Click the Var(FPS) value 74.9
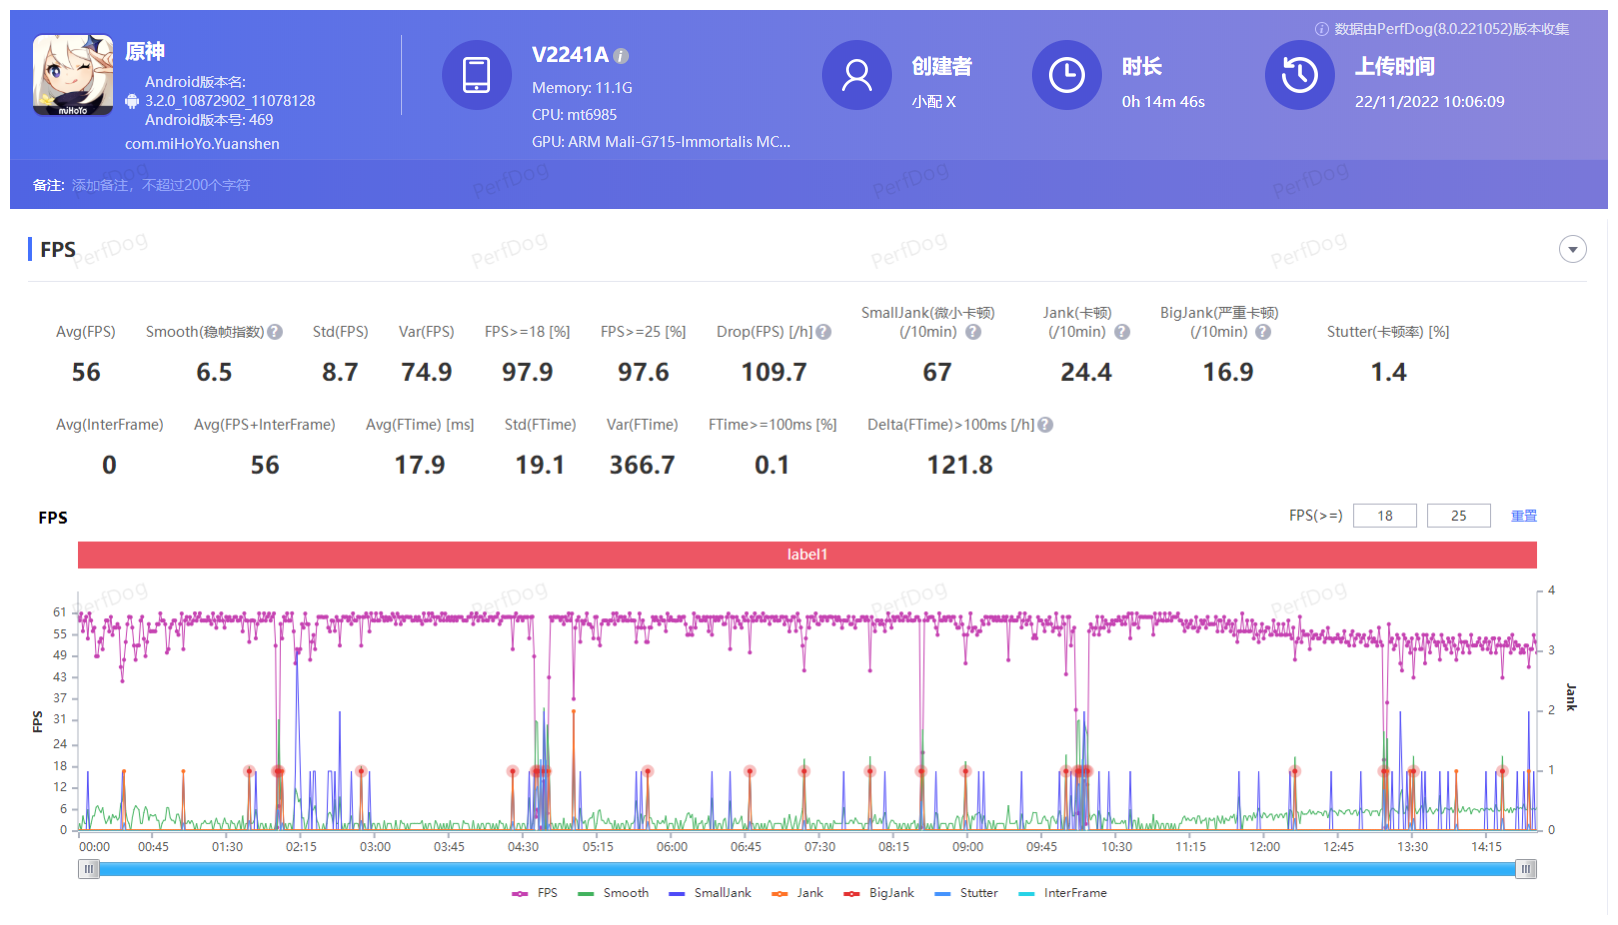 click(427, 372)
